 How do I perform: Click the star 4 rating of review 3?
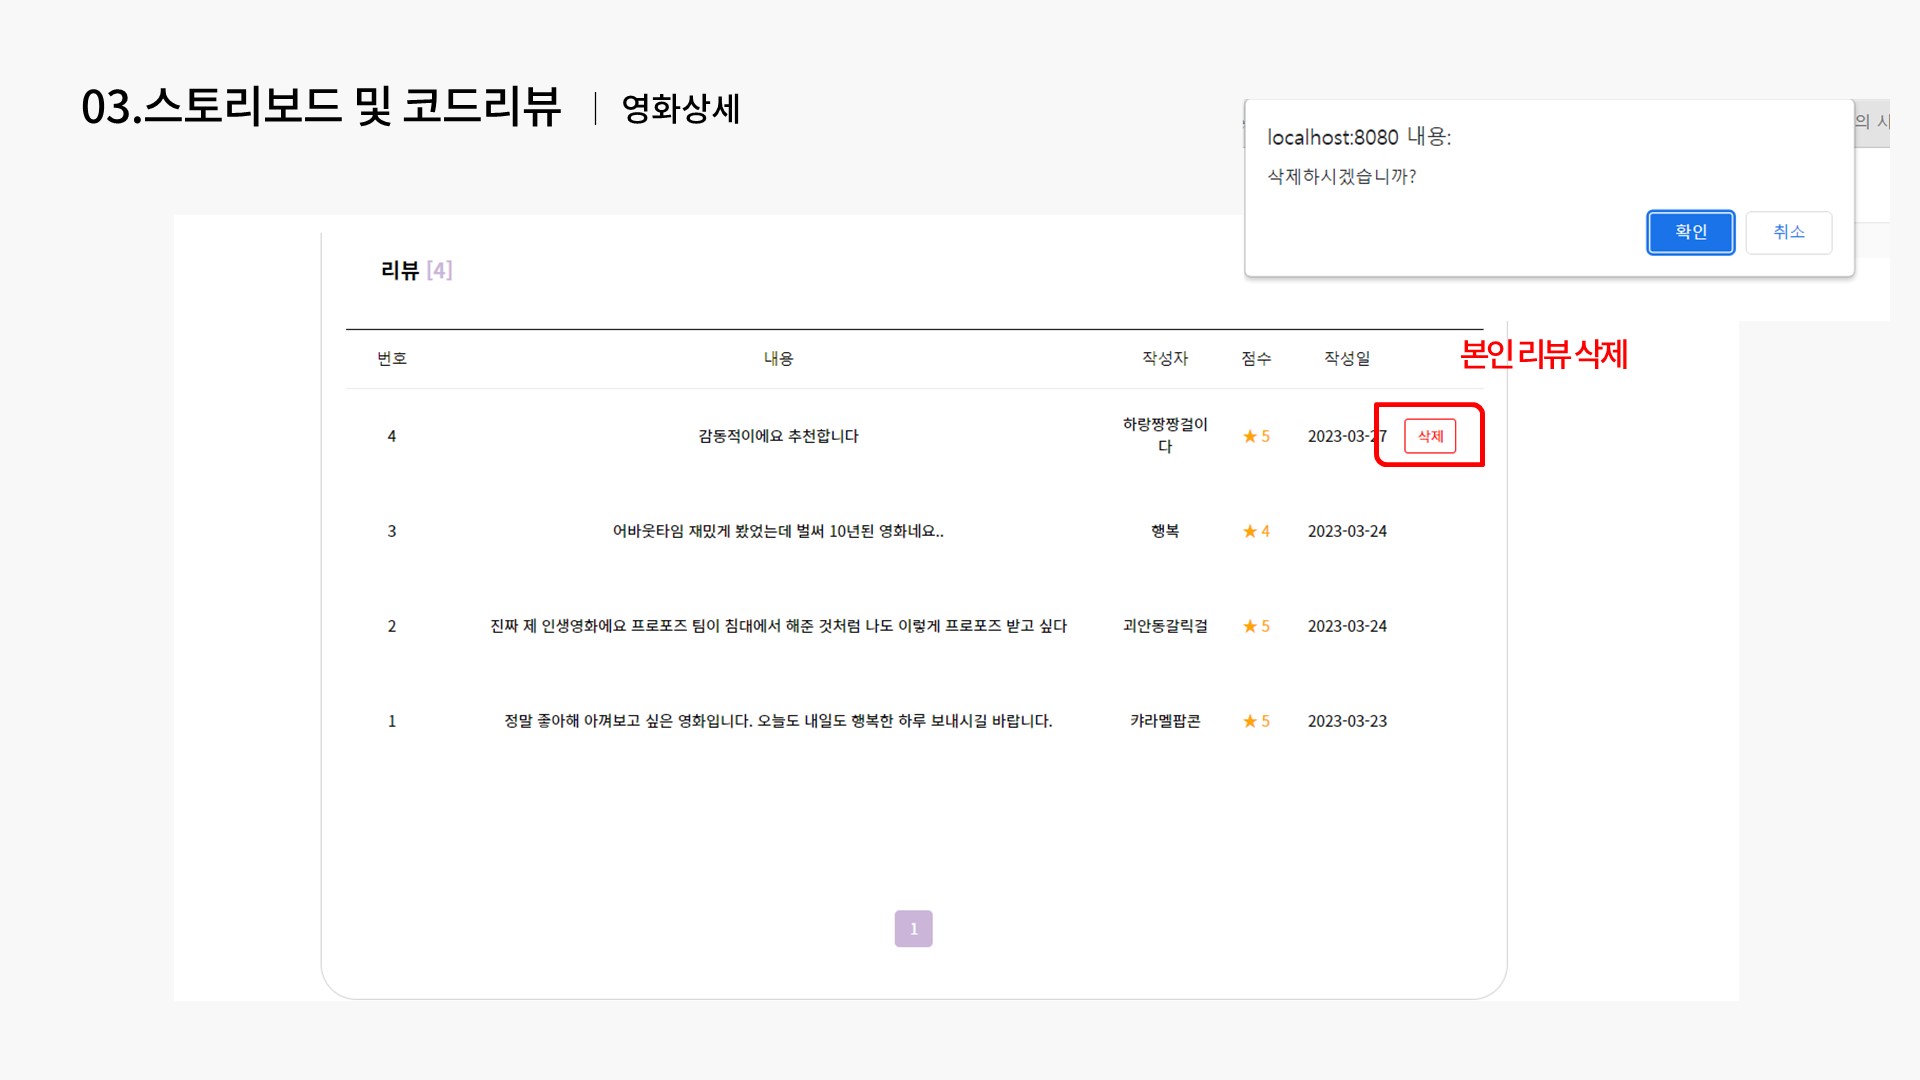tap(1256, 531)
